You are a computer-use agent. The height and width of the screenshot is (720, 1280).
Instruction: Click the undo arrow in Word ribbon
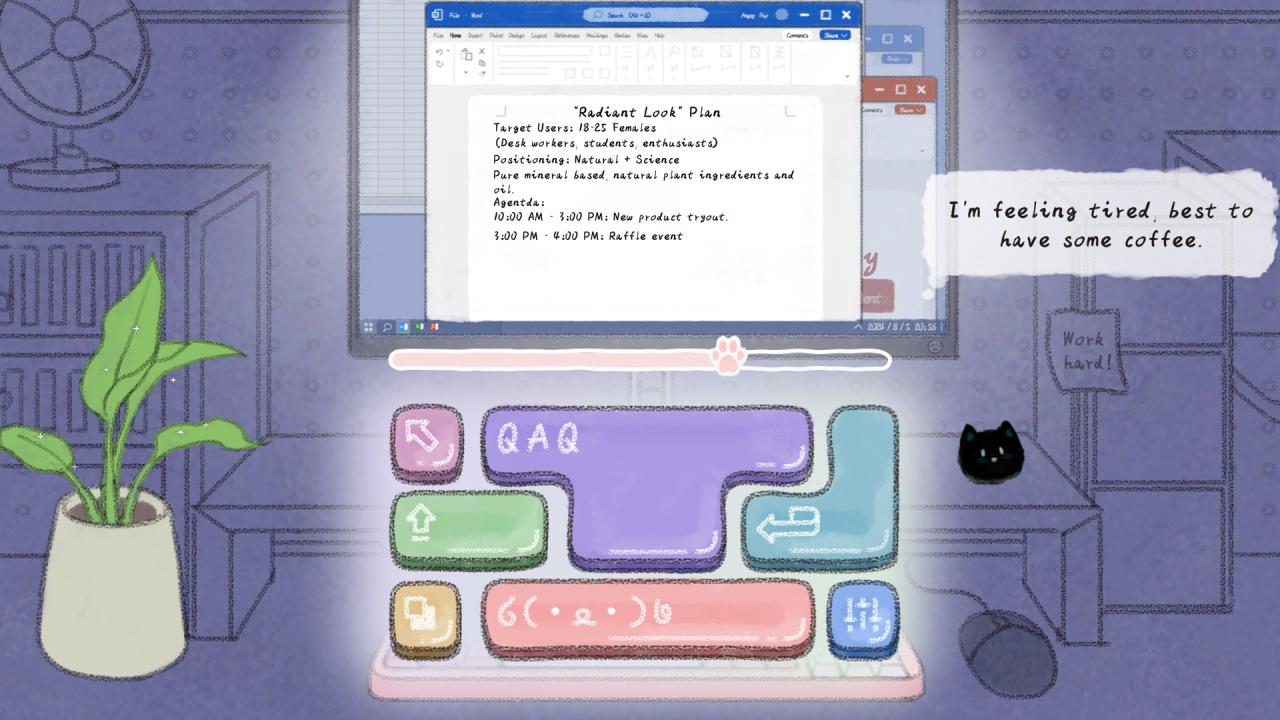(x=439, y=51)
